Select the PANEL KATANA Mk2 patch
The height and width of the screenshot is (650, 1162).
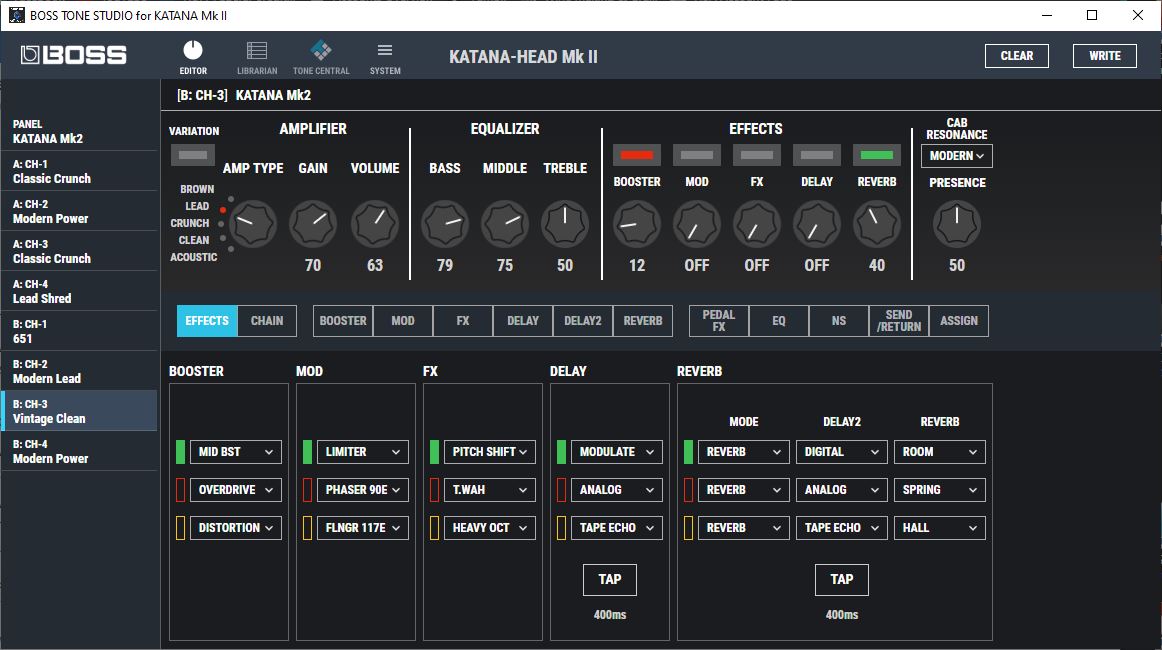(79, 131)
